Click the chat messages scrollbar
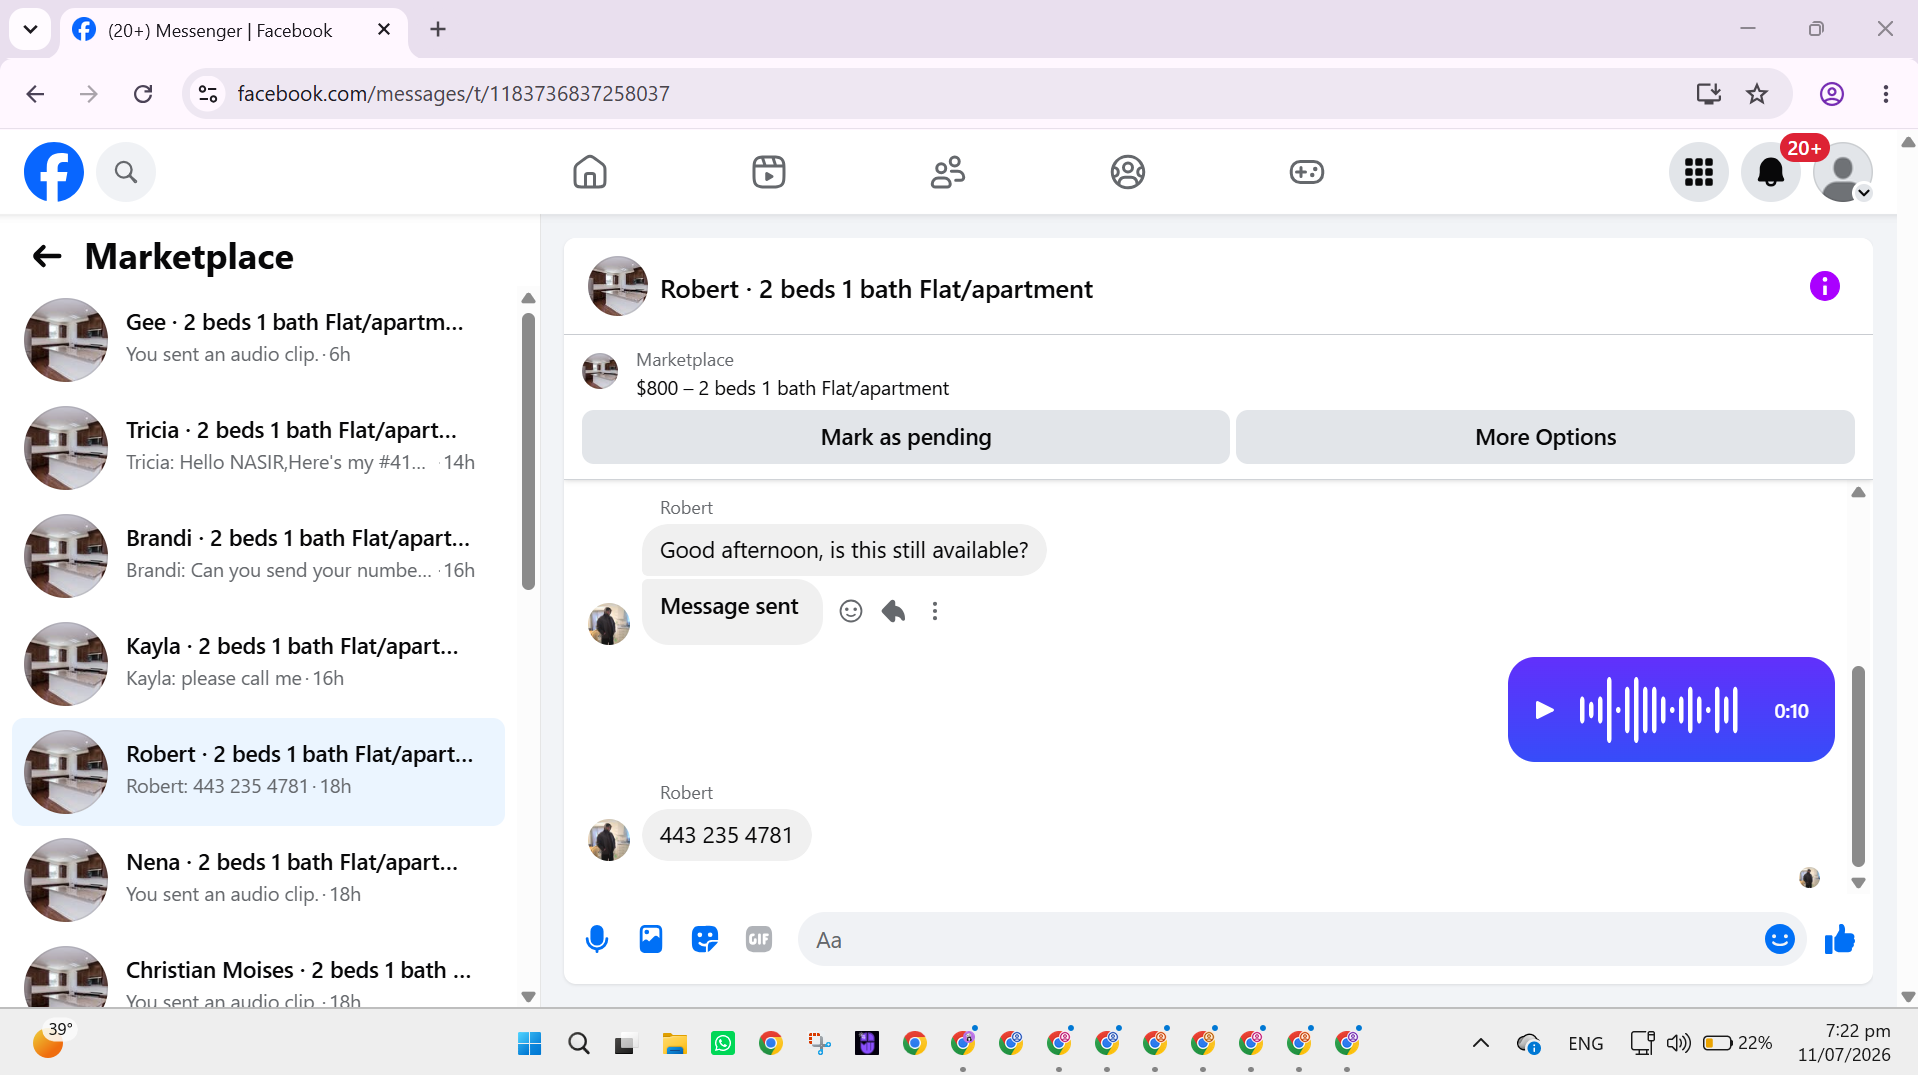The width and height of the screenshot is (1918, 1075). coord(1858,766)
